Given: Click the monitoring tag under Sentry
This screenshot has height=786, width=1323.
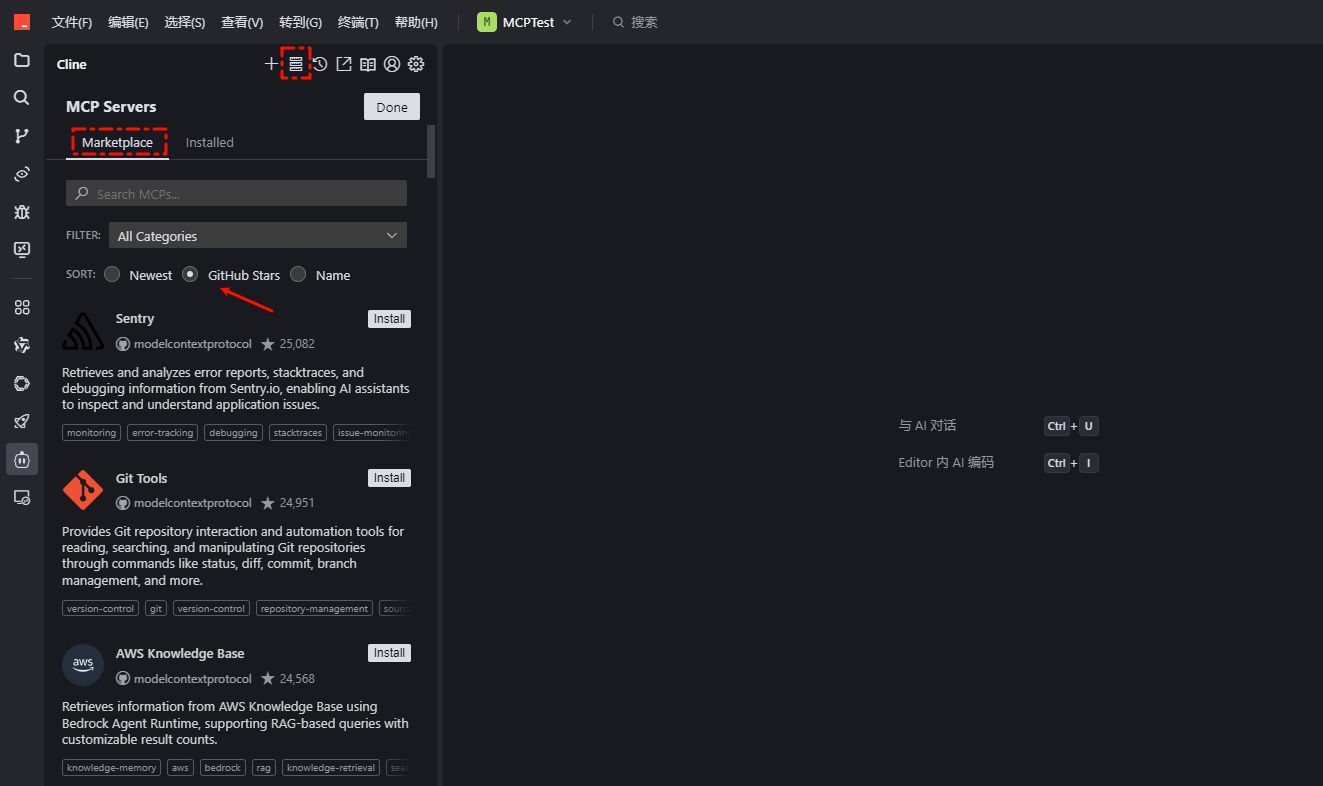Looking at the screenshot, I should click(x=91, y=433).
